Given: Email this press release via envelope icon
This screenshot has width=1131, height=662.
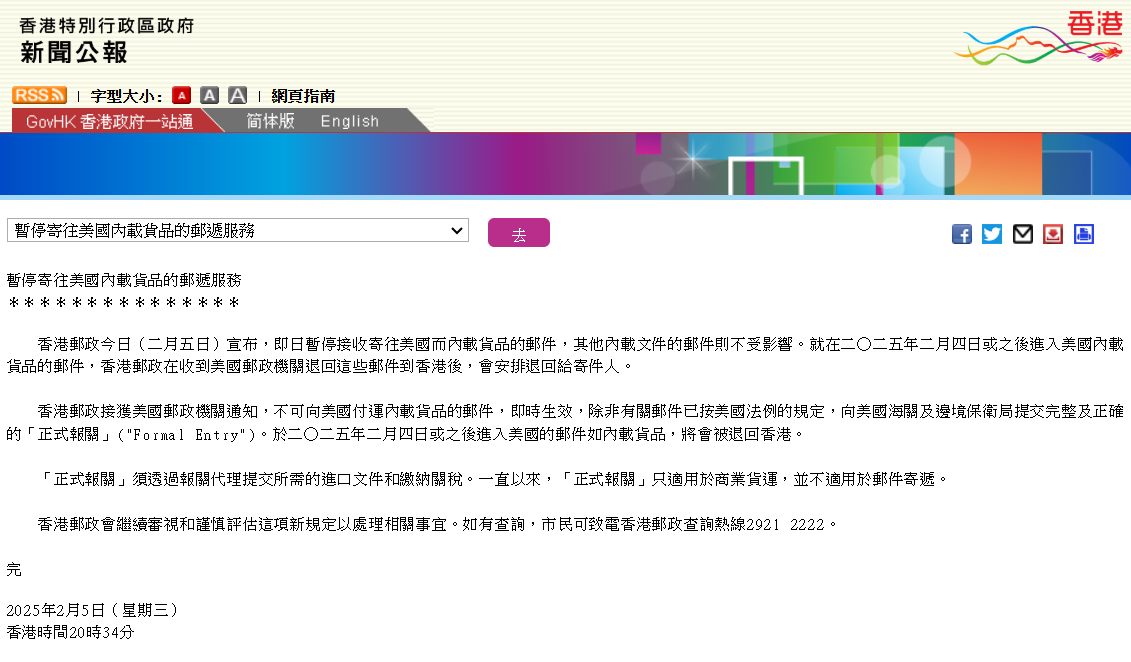Looking at the screenshot, I should pos(1022,234).
